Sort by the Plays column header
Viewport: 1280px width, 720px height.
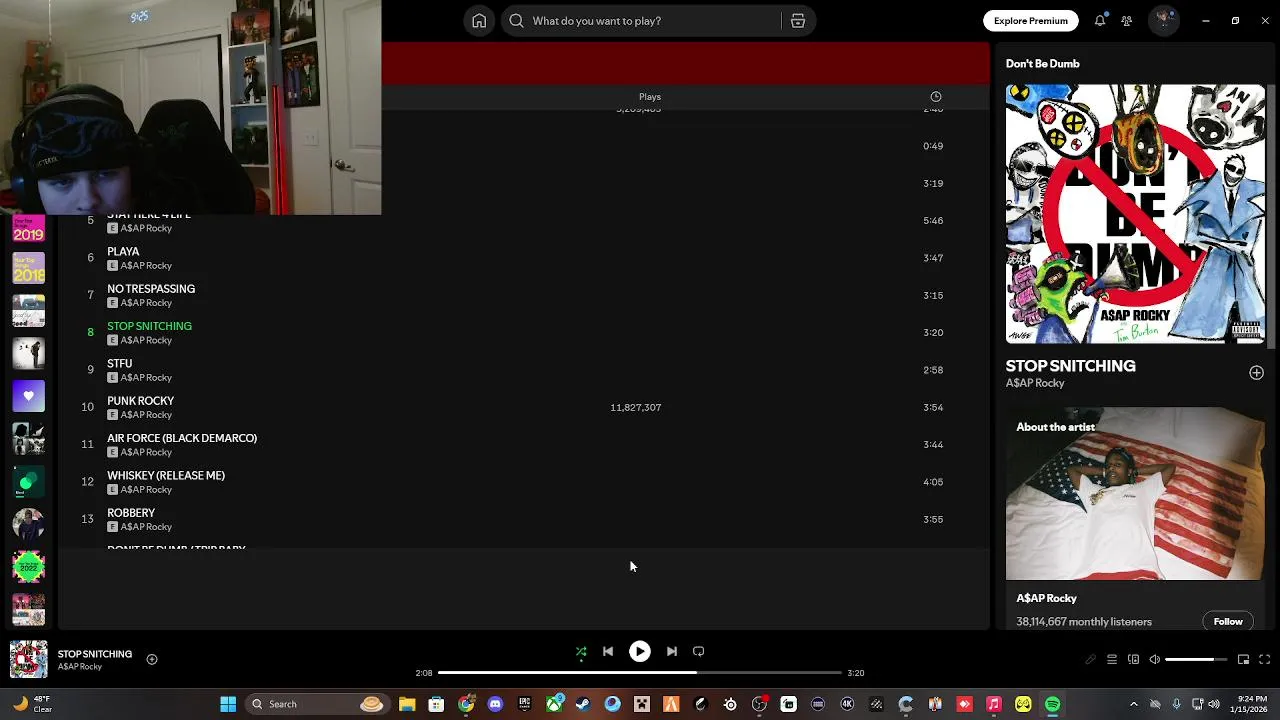(650, 97)
